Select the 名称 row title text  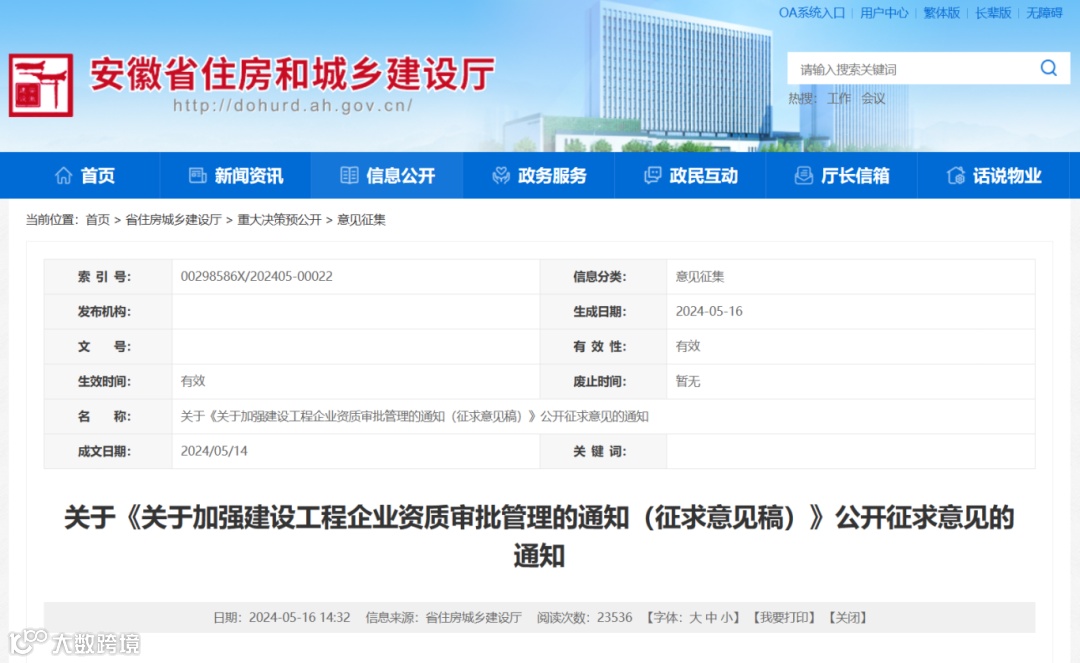pos(414,417)
